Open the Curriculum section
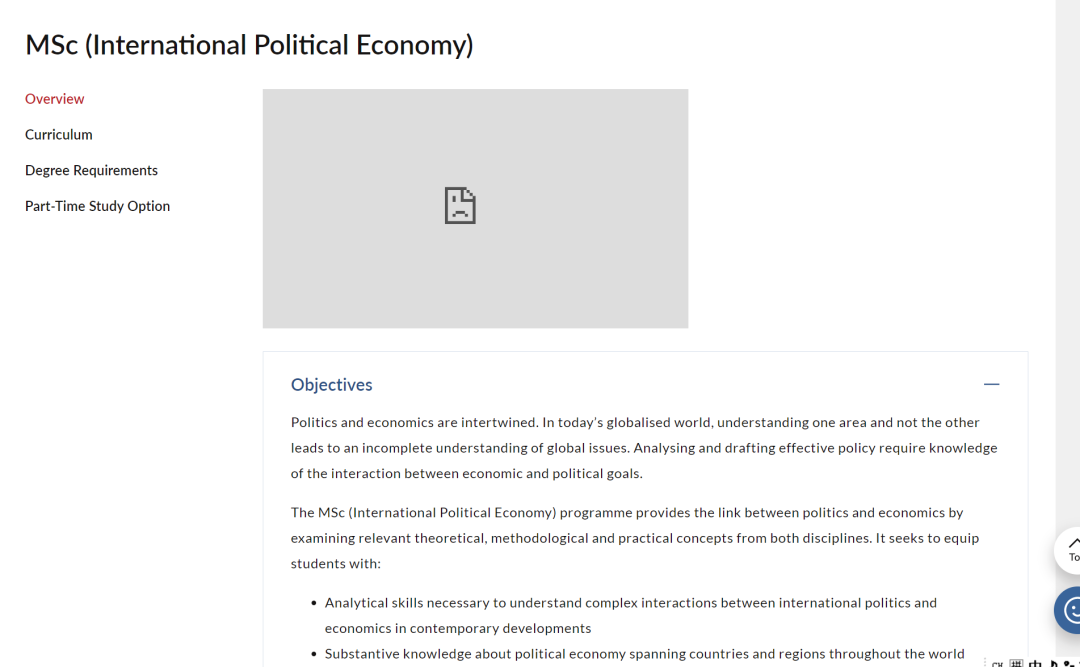 tap(59, 134)
